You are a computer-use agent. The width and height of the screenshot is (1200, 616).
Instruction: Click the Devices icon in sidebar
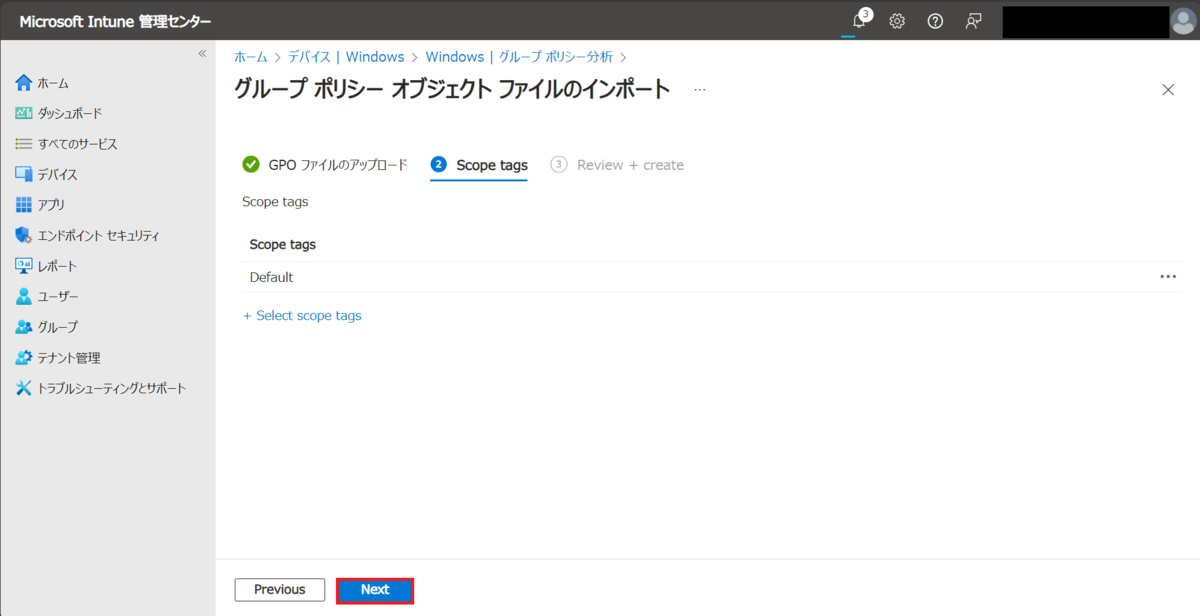(x=24, y=174)
